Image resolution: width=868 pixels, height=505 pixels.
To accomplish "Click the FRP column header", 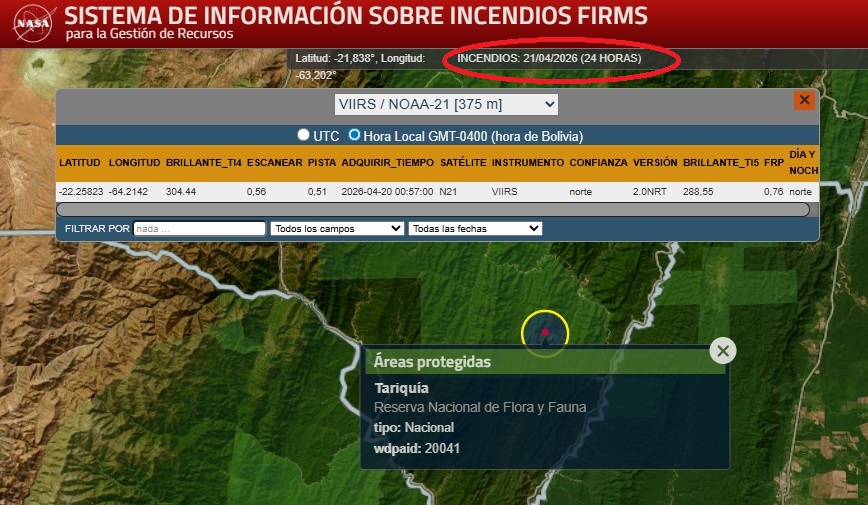I will coord(773,162).
